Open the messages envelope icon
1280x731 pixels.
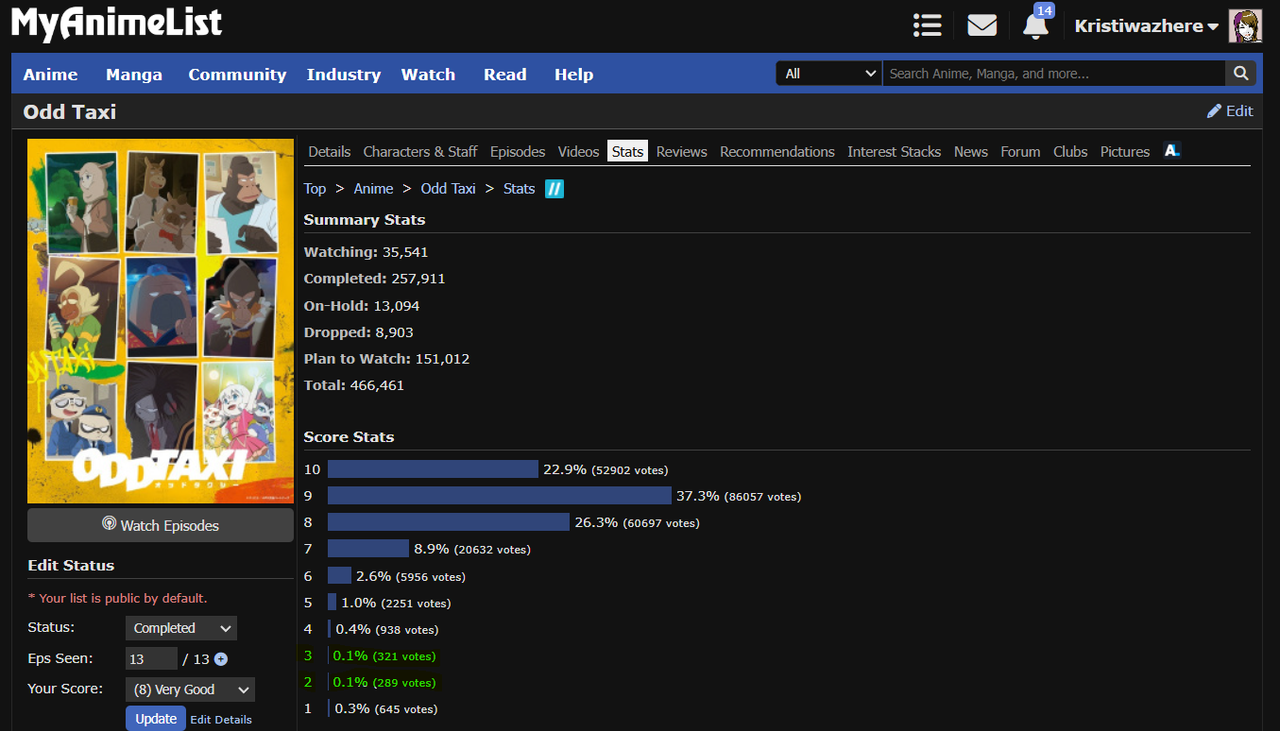point(982,26)
